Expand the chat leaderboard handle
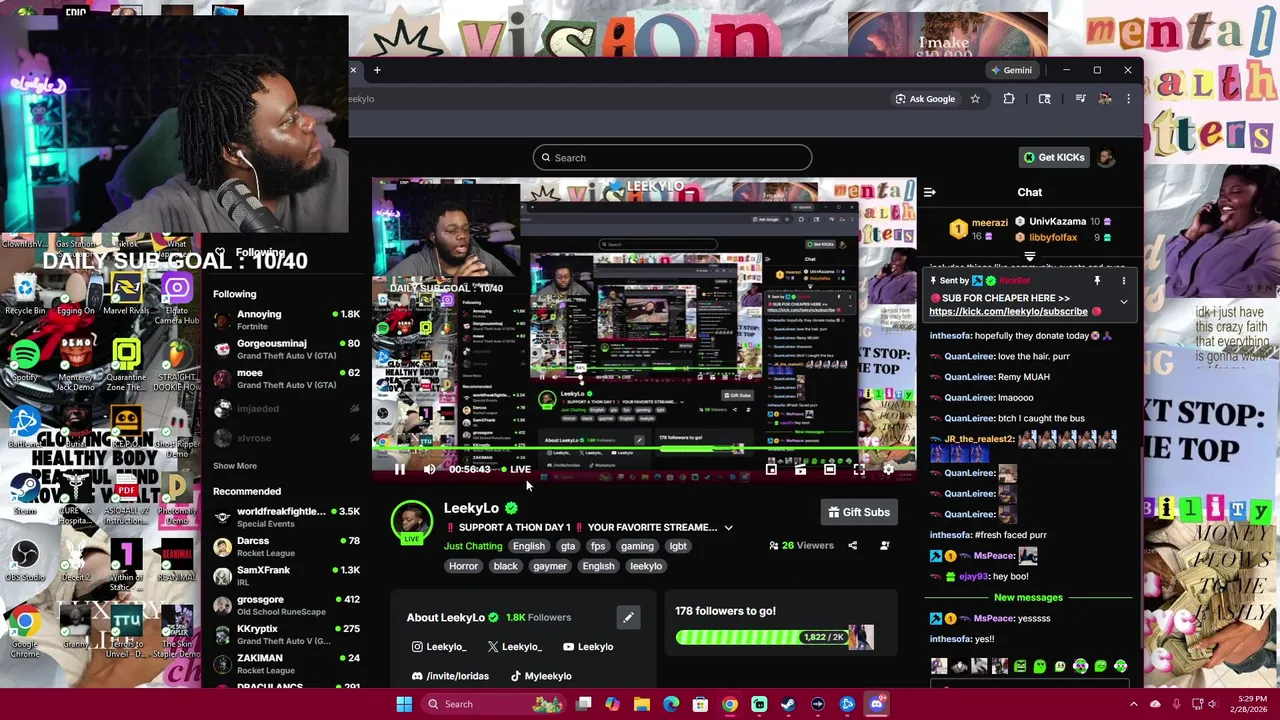1280x720 pixels. tap(1030, 257)
